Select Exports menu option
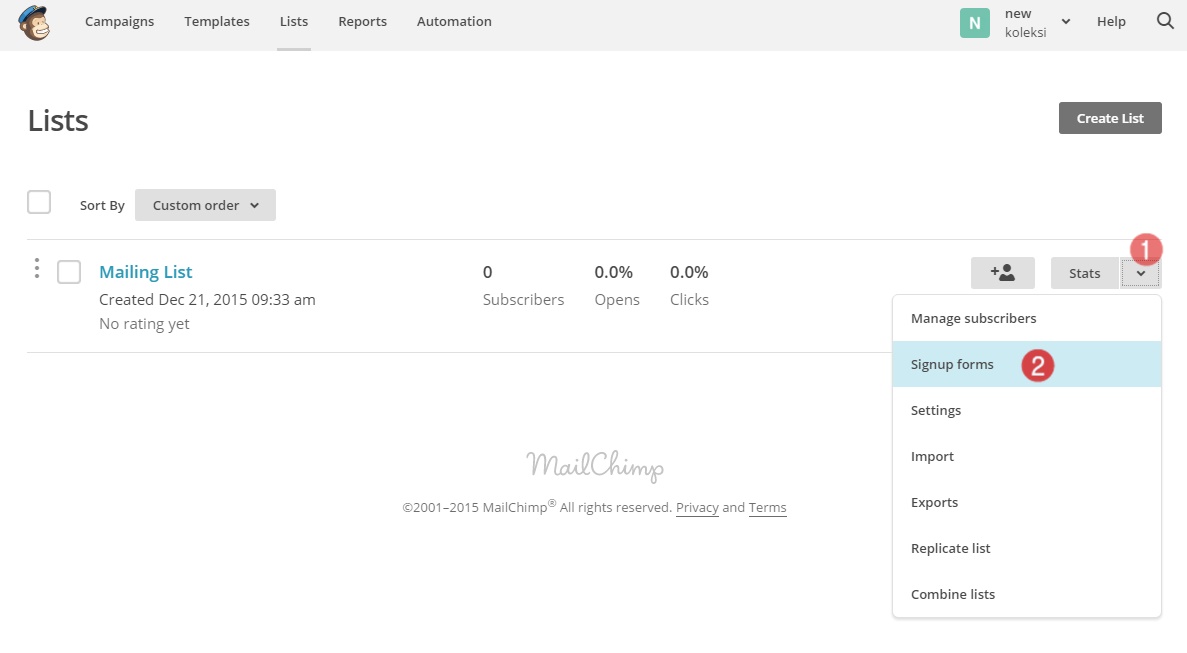This screenshot has height=653, width=1187. coord(1027,502)
